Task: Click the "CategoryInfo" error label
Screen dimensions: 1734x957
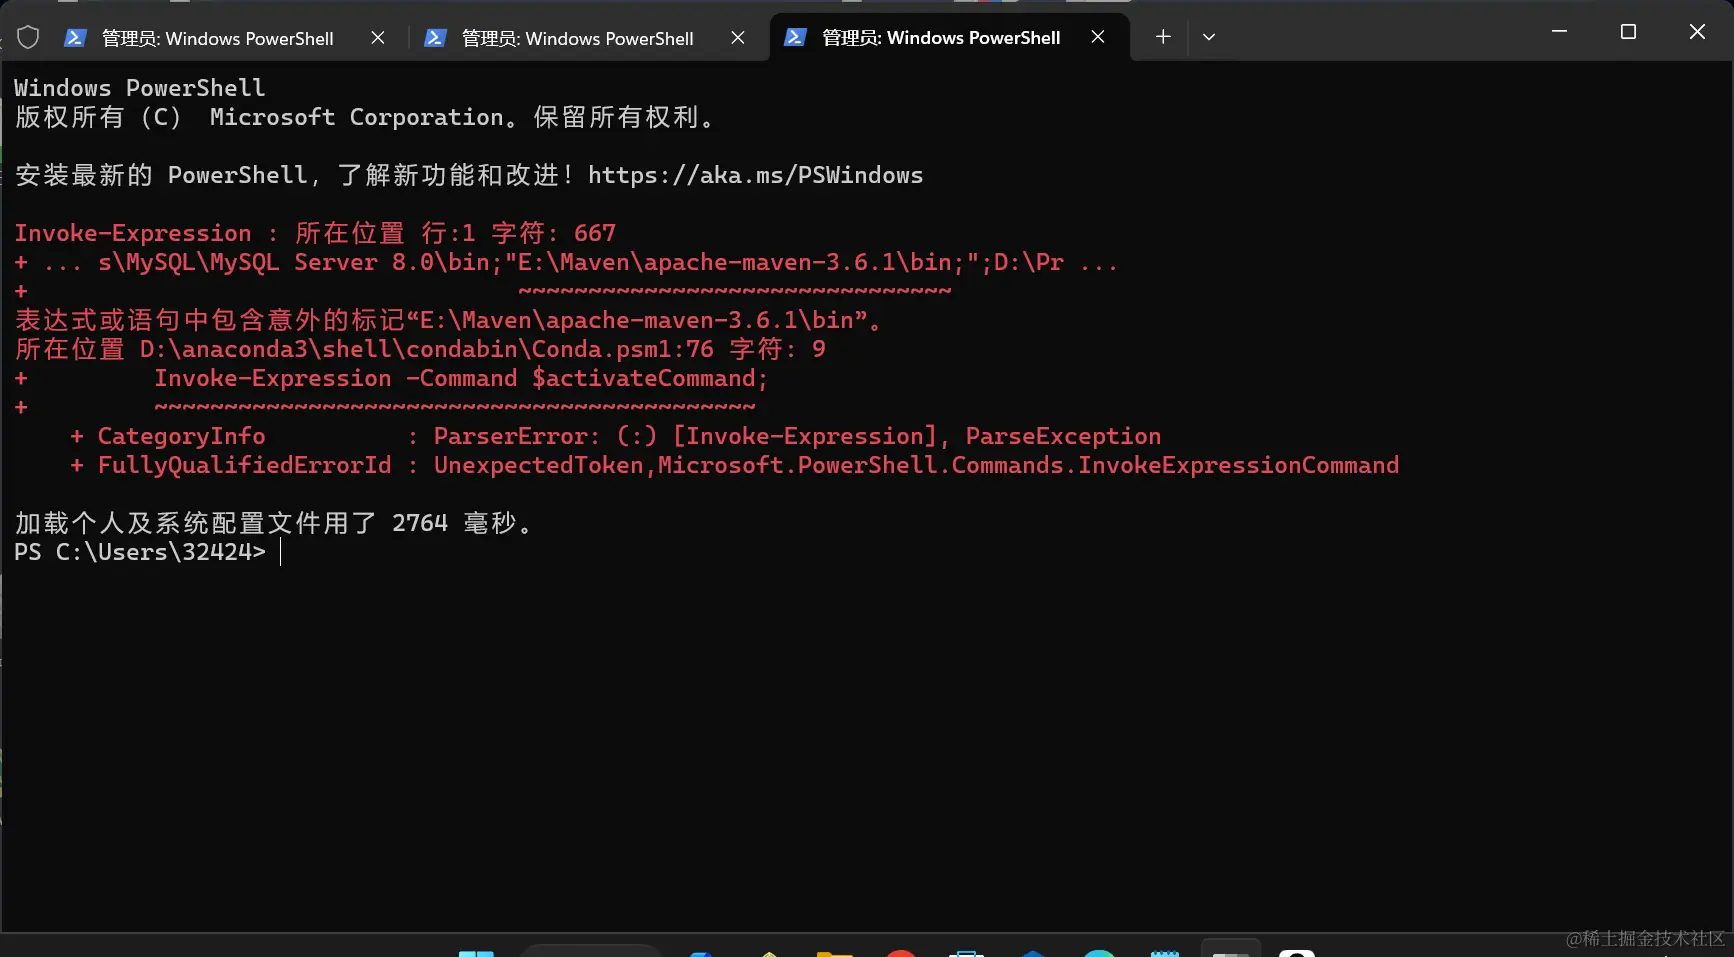Action: [x=181, y=436]
